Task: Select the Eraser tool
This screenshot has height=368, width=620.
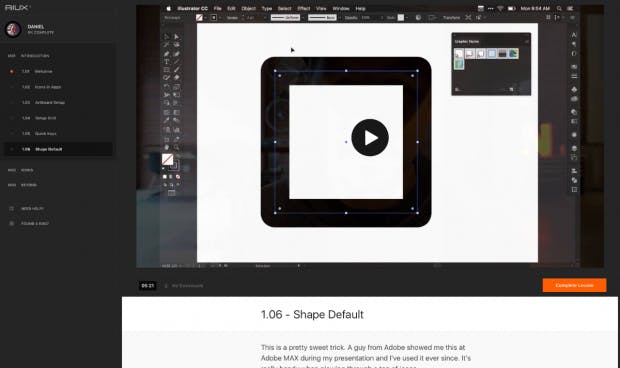Action: click(x=176, y=78)
